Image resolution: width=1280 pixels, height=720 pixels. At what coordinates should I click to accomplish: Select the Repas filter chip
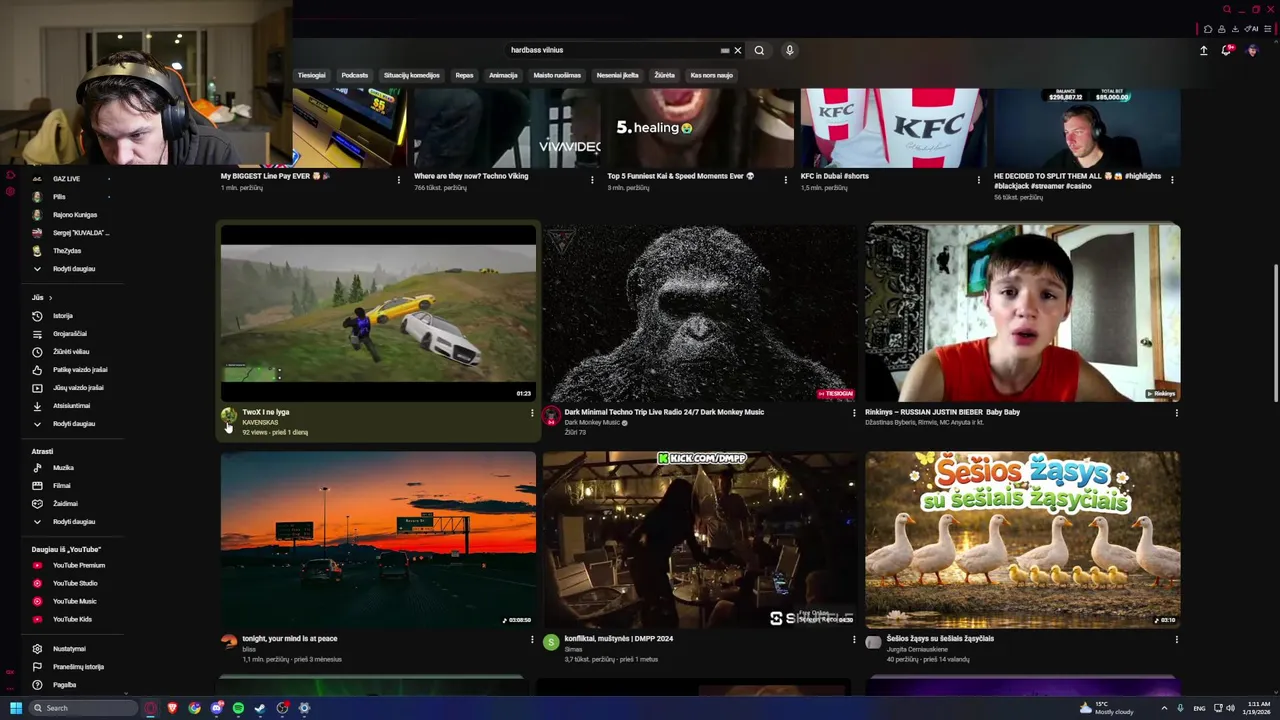point(464,75)
